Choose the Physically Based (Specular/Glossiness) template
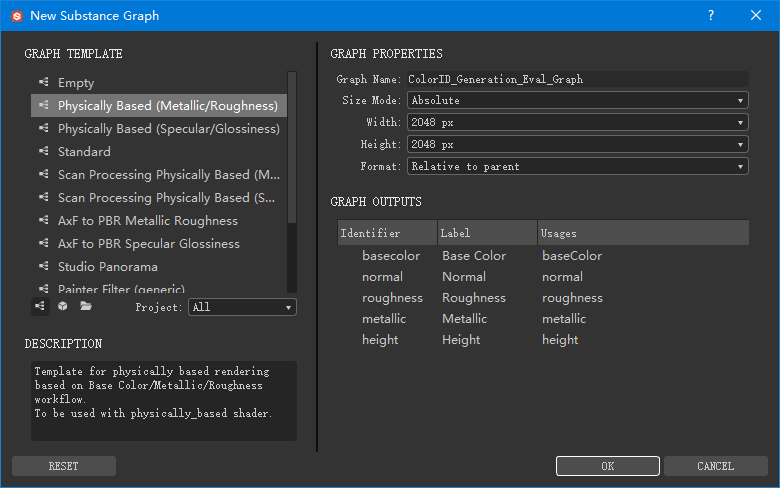The height and width of the screenshot is (488, 780). click(168, 129)
